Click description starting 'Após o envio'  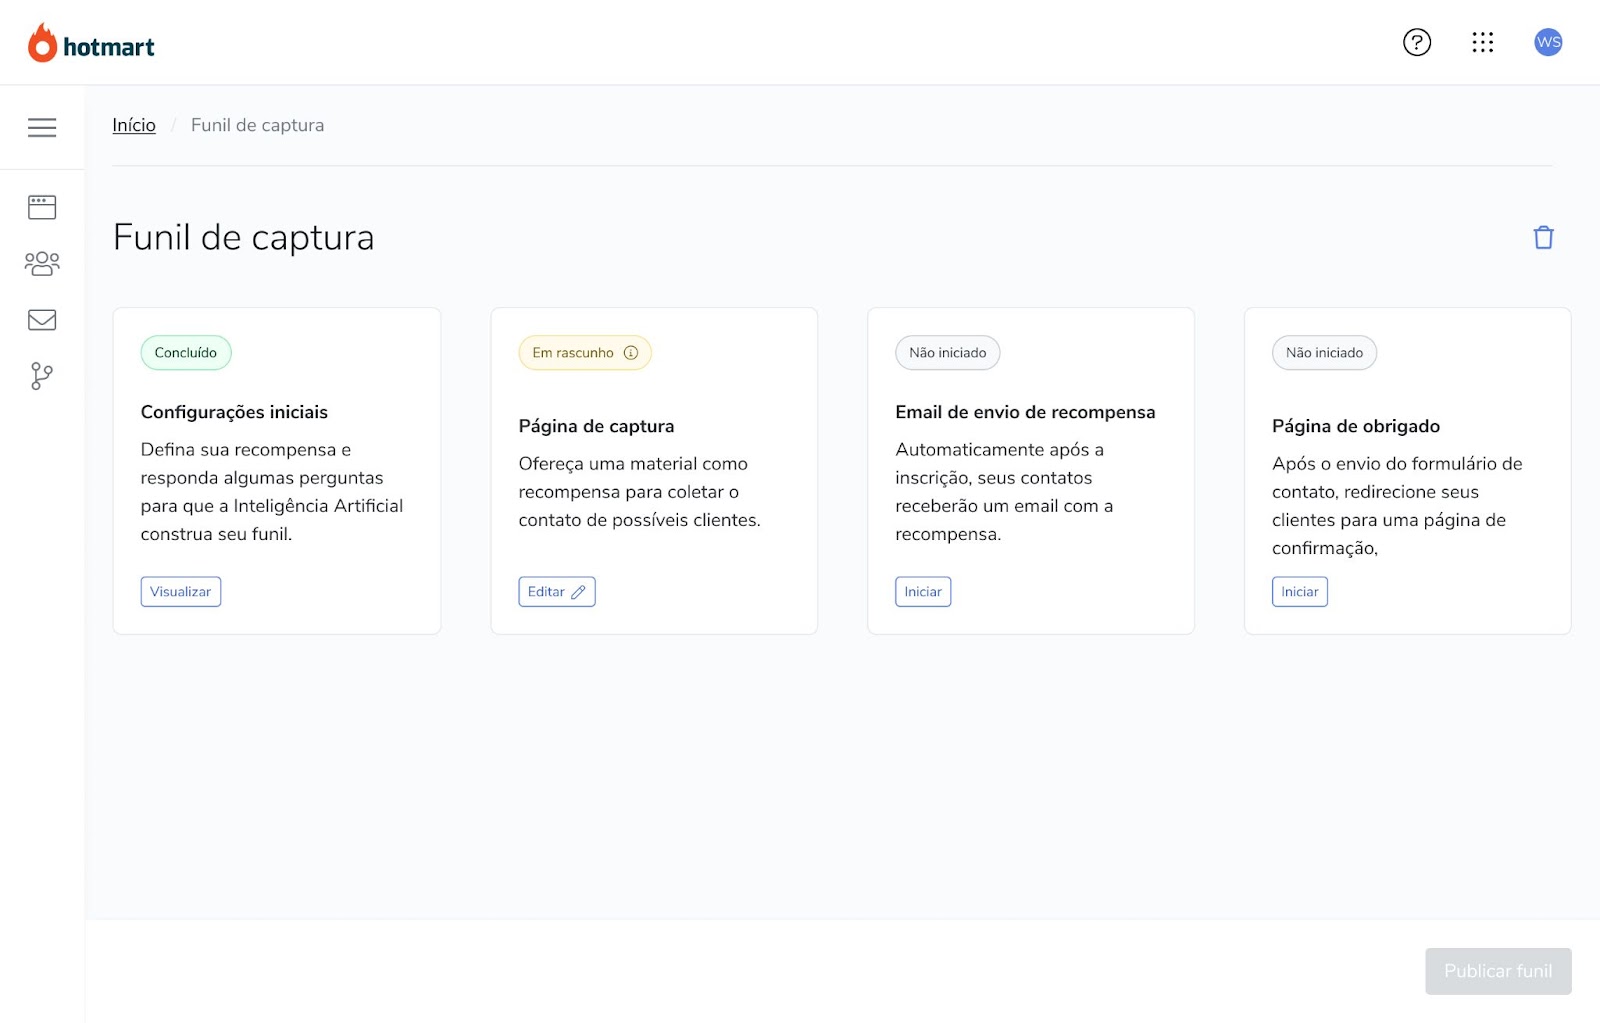coord(1397,506)
